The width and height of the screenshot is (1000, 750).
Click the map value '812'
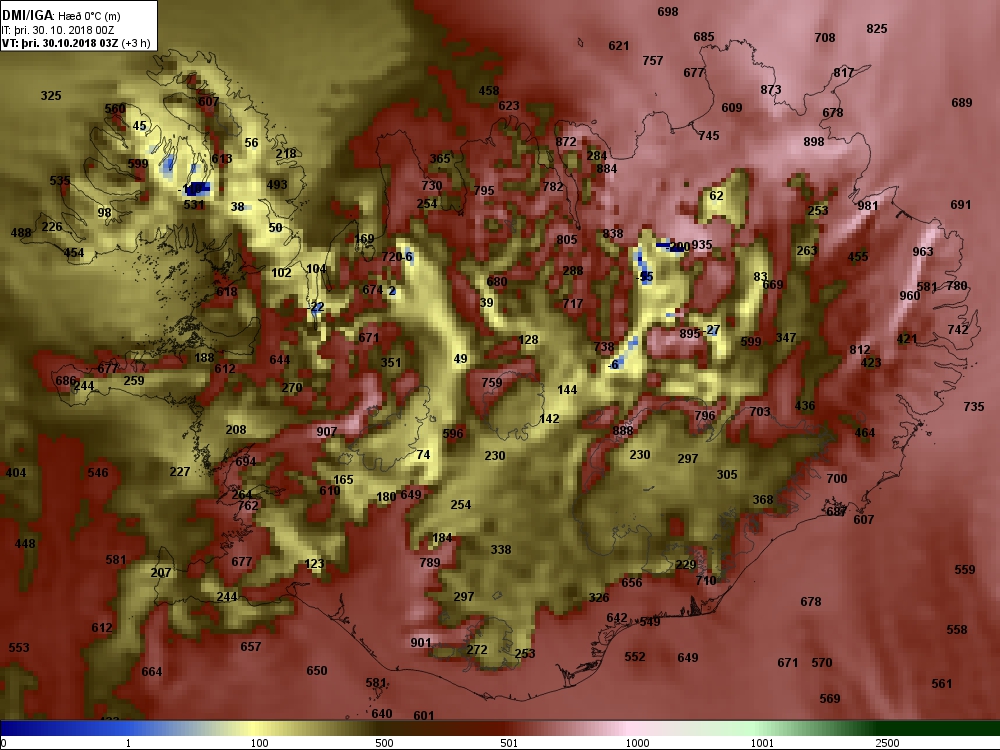click(860, 349)
